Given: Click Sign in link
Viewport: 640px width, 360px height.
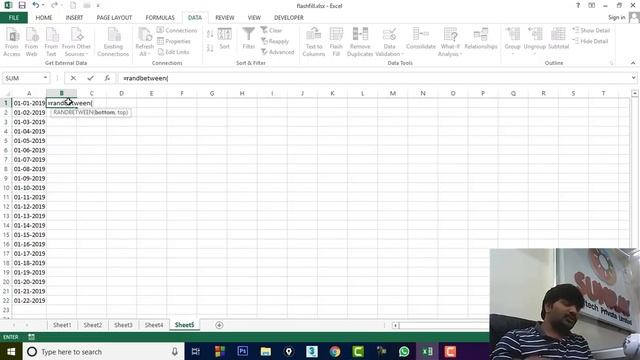Looking at the screenshot, I should coord(616,17).
